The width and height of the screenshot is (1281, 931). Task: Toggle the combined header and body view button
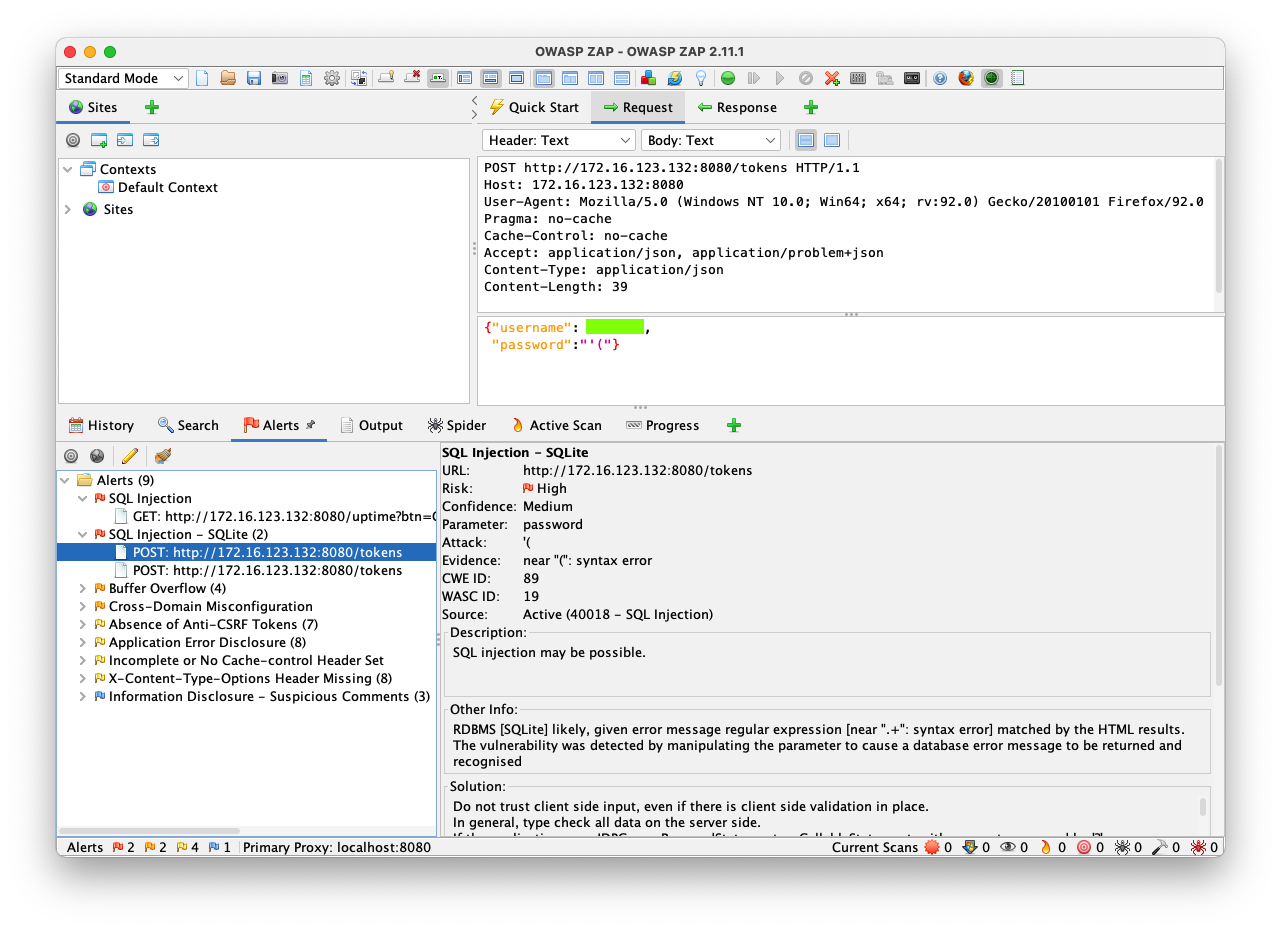click(832, 140)
